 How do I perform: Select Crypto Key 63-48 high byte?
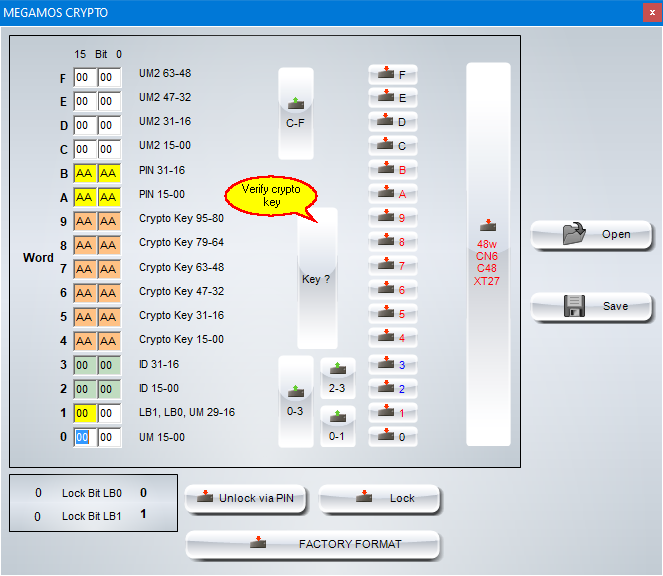(85, 269)
